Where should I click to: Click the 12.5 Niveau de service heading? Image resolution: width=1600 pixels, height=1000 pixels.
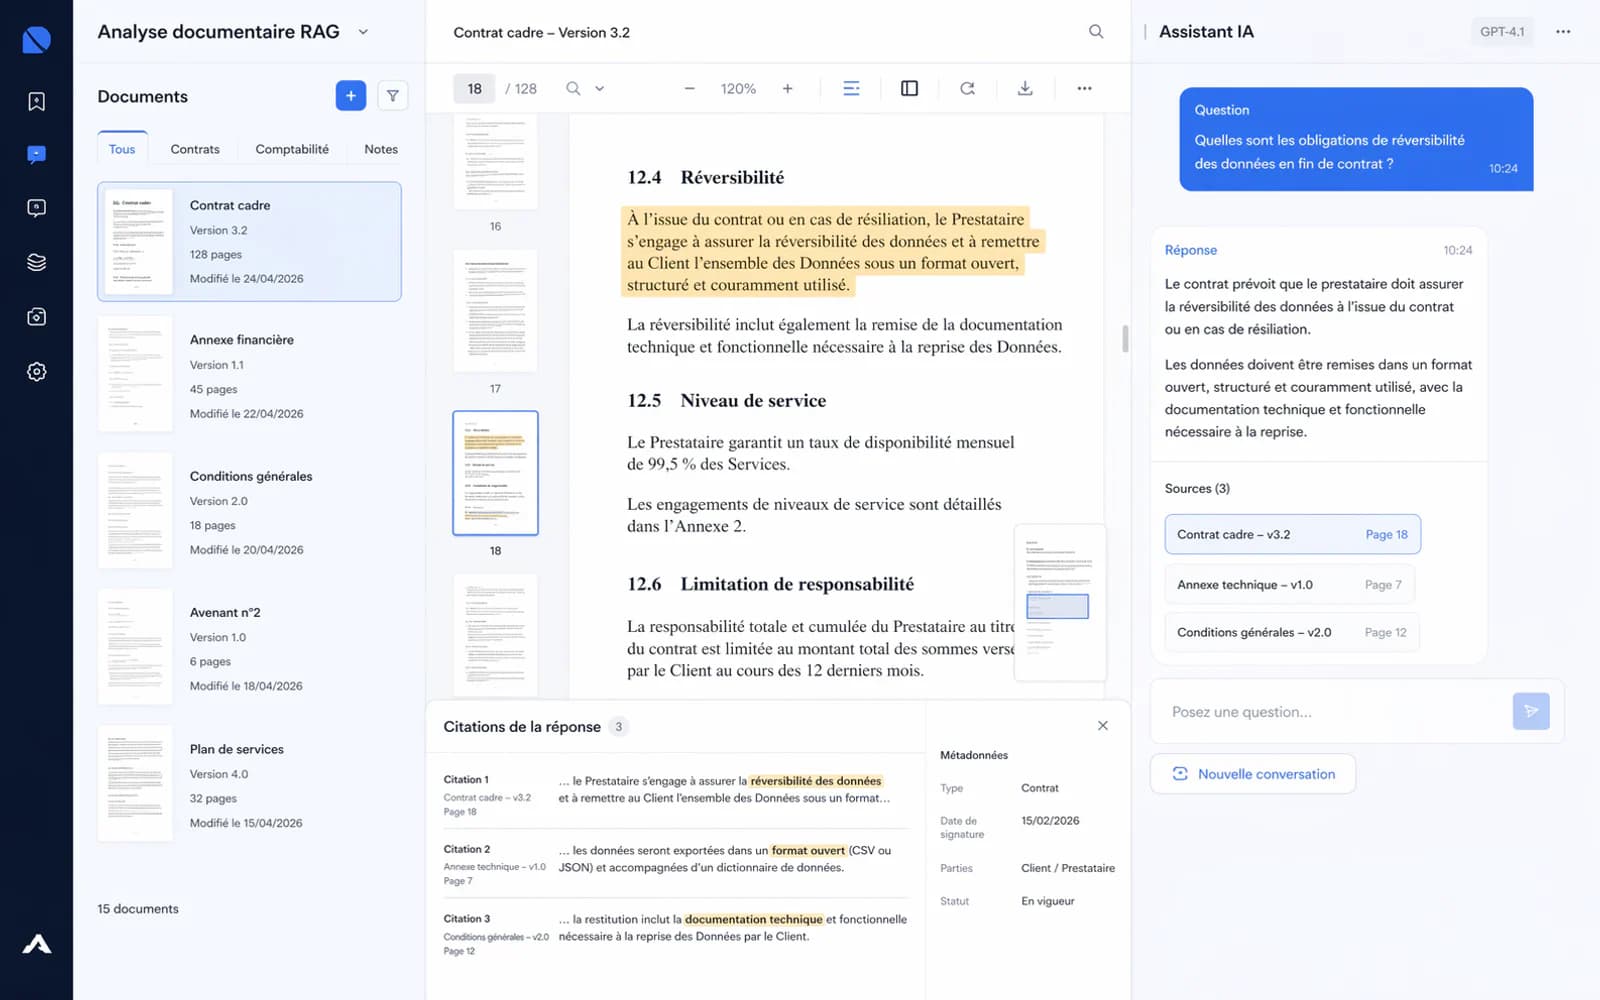[x=726, y=400]
